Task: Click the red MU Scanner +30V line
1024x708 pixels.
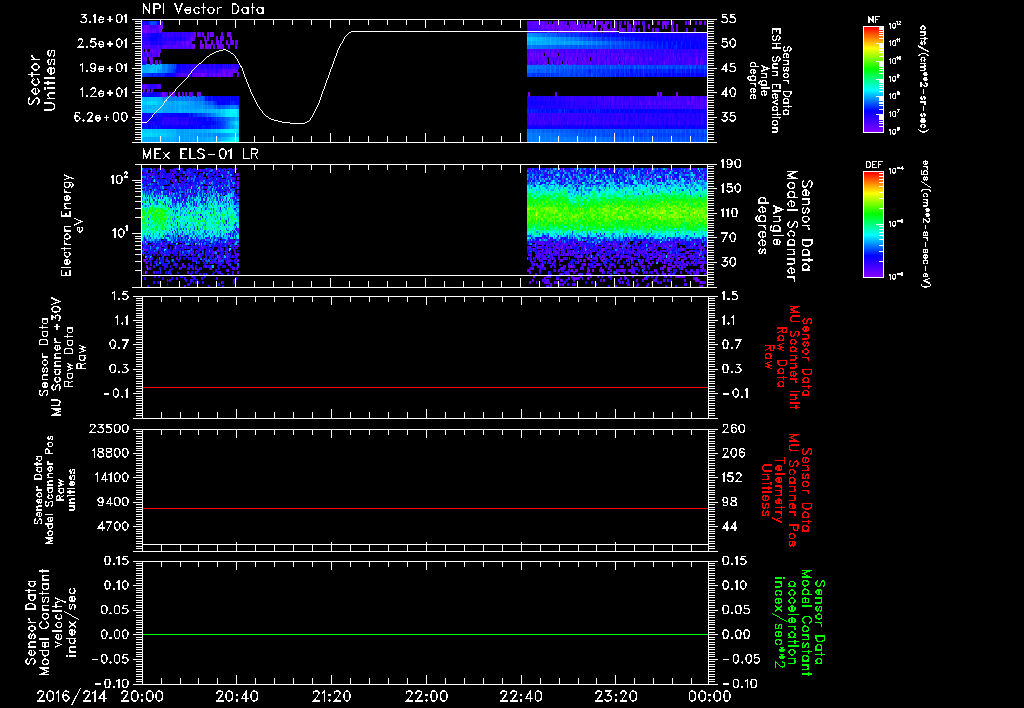Action: click(x=424, y=387)
